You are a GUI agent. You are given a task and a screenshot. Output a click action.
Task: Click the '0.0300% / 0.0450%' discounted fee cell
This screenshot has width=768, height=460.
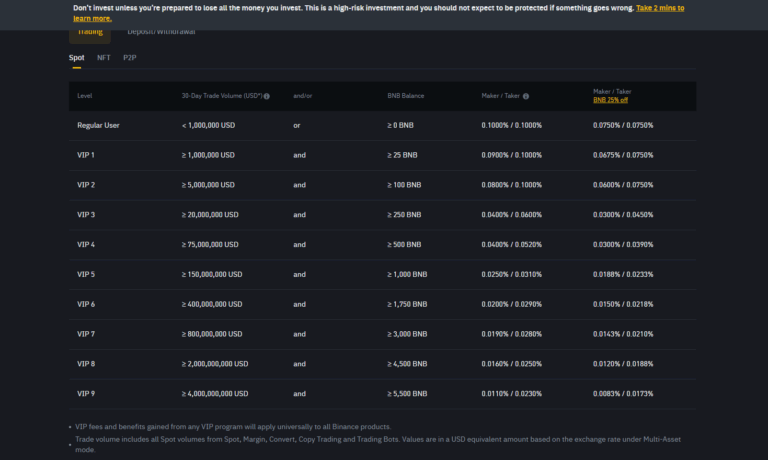click(x=623, y=215)
